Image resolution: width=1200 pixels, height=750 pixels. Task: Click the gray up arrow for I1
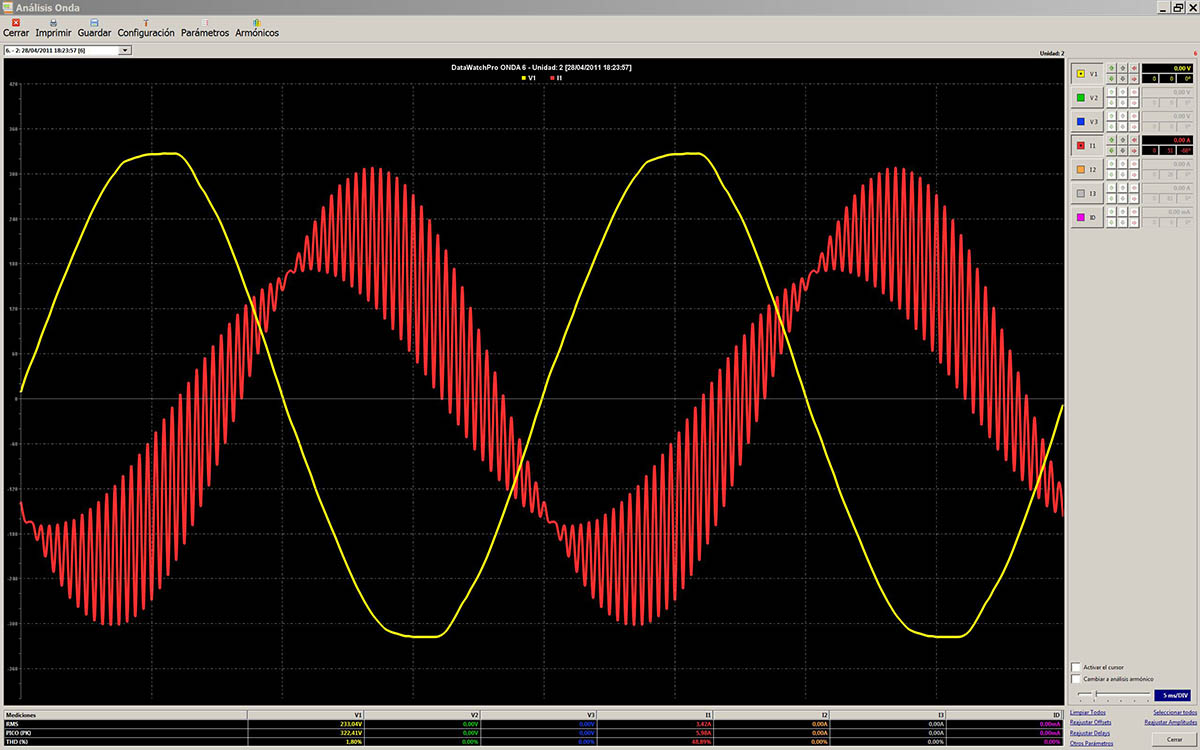1123,140
